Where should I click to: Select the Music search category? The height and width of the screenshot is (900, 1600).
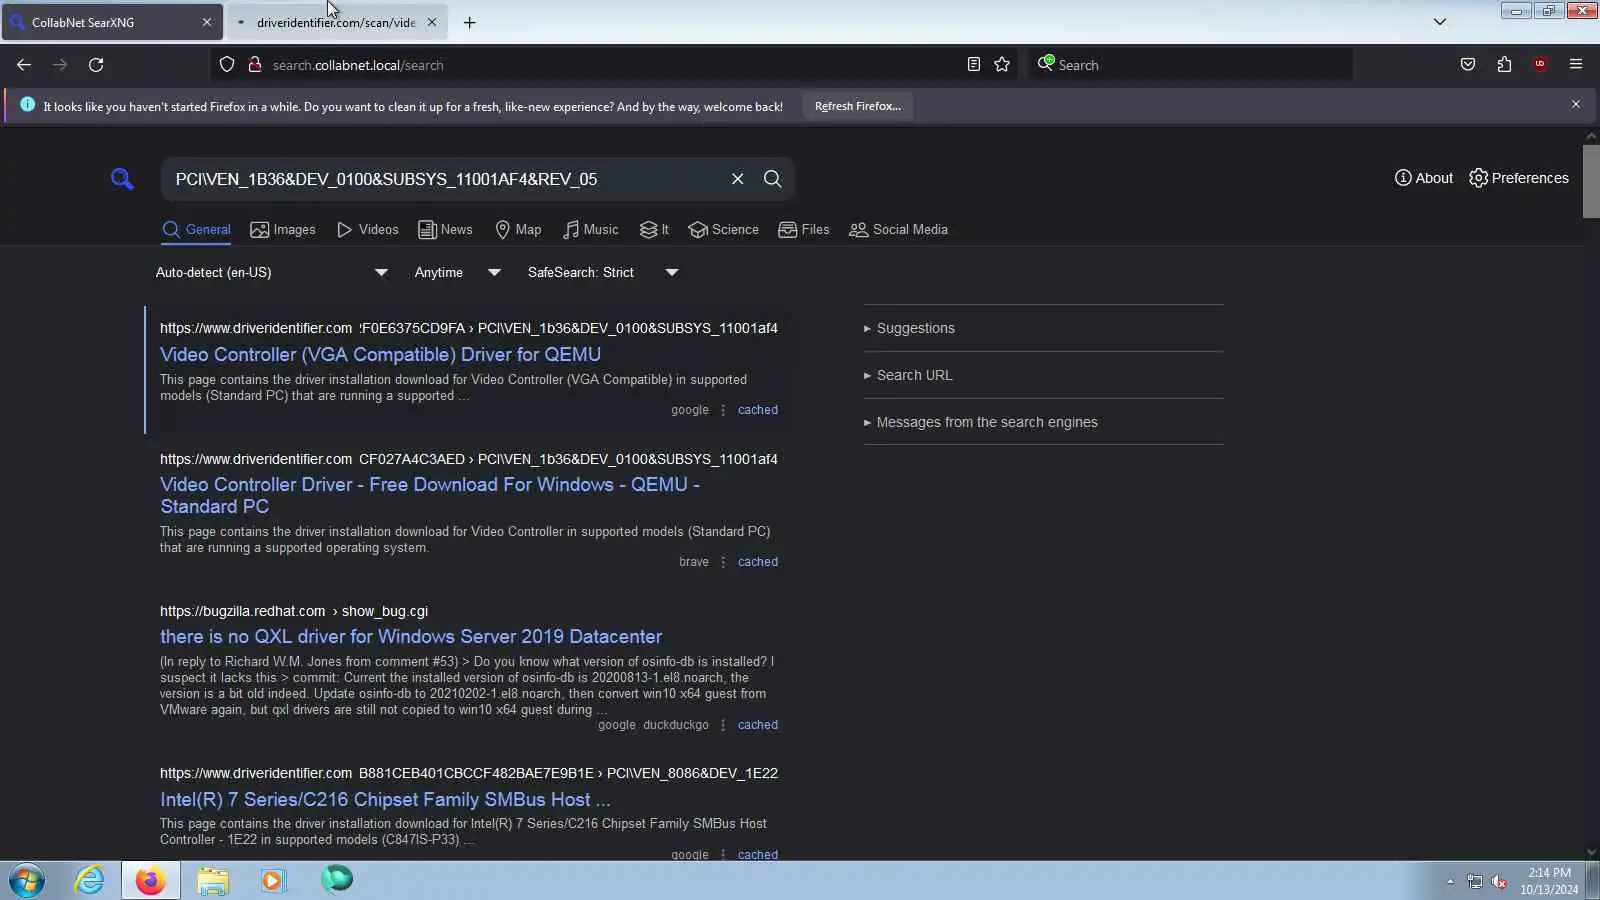pos(591,230)
